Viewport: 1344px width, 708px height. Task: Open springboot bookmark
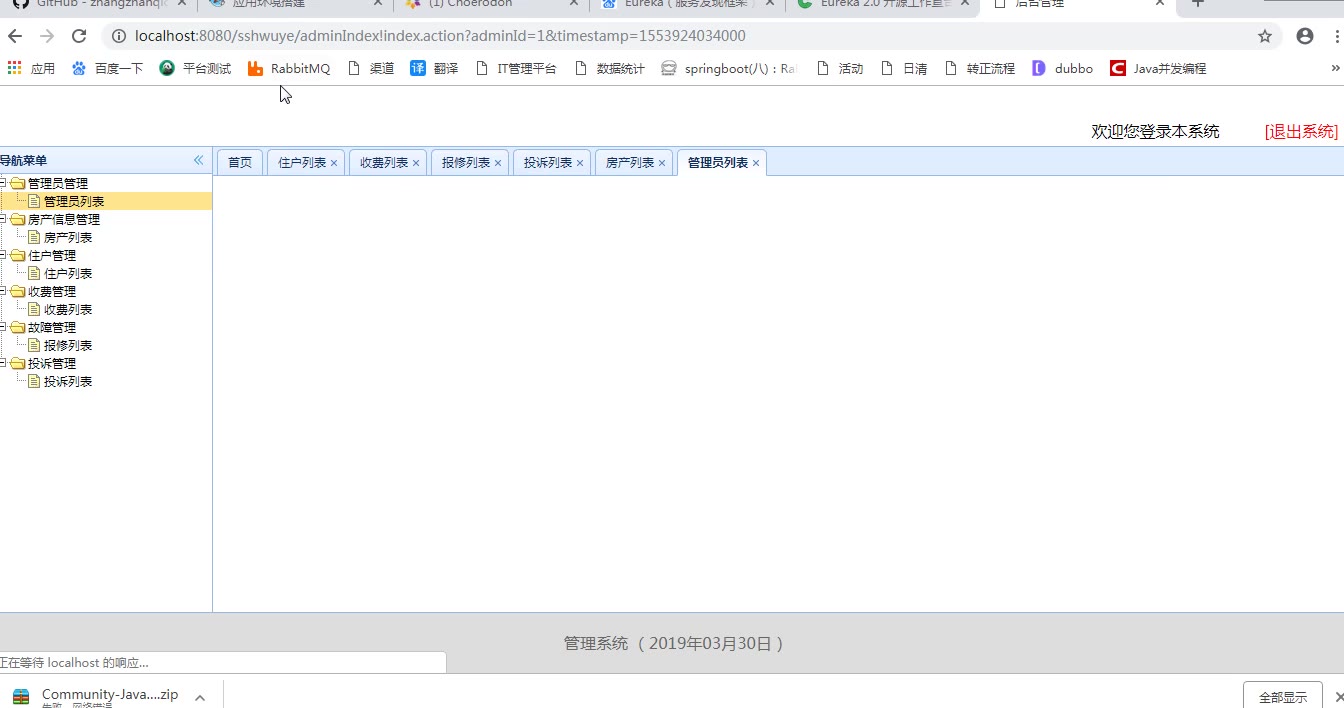tap(729, 68)
